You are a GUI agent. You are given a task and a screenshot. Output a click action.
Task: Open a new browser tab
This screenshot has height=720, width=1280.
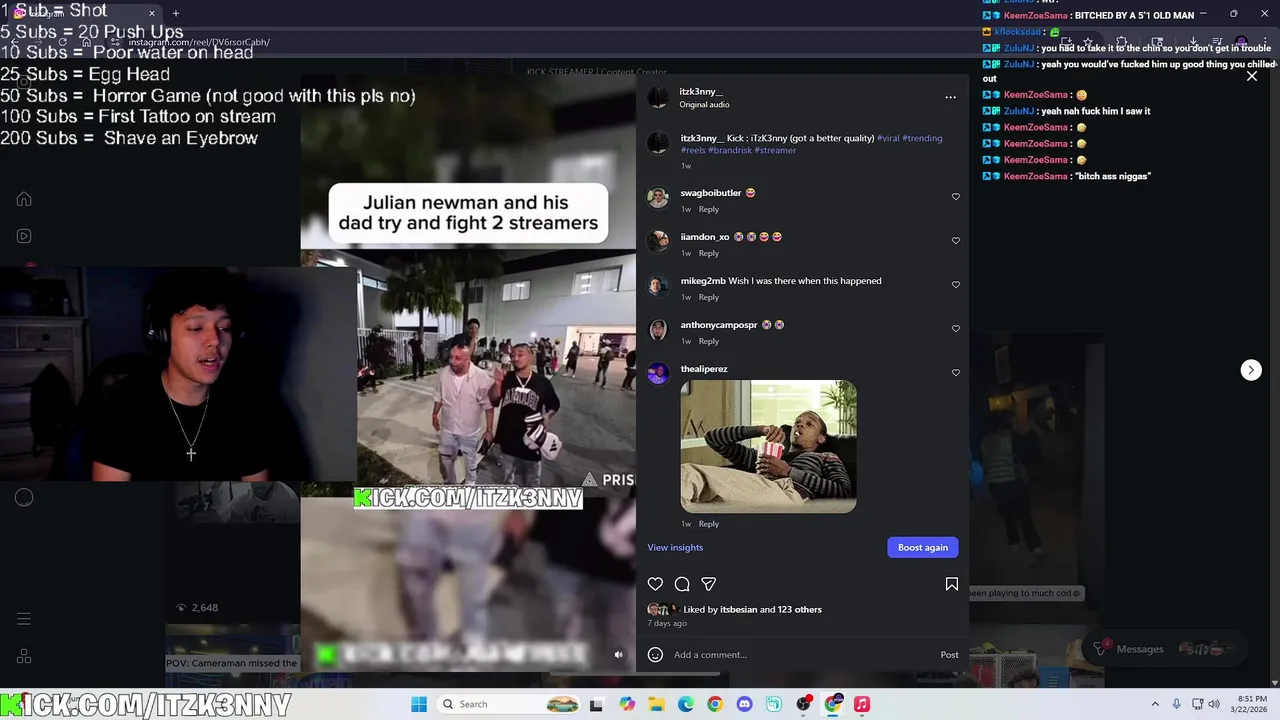pyautogui.click(x=175, y=13)
